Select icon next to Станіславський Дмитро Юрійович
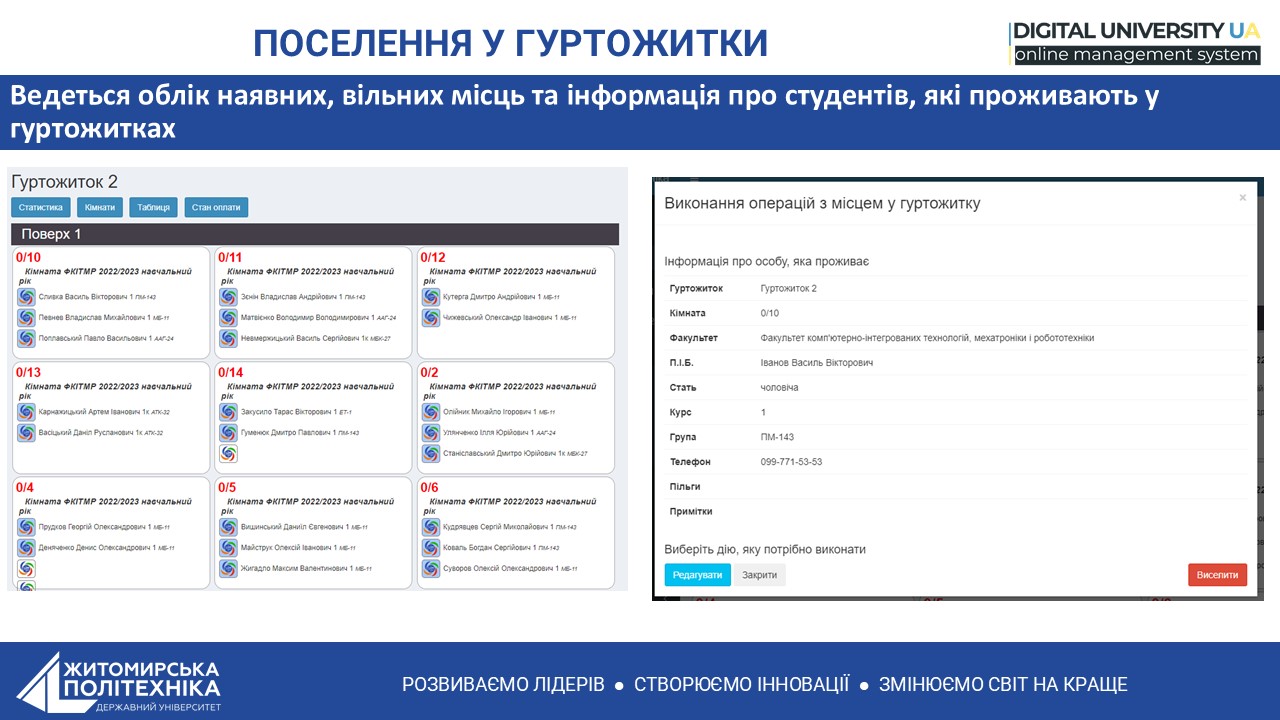The height and width of the screenshot is (720, 1280). 430,454
